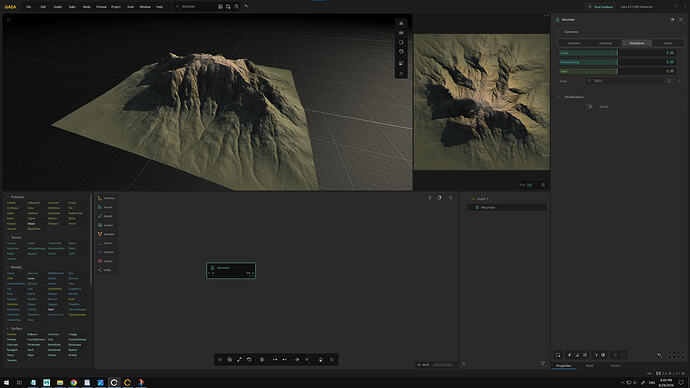The width and height of the screenshot is (690, 388).
Task: Jump to Utility in the category strip
Action: 105,271
